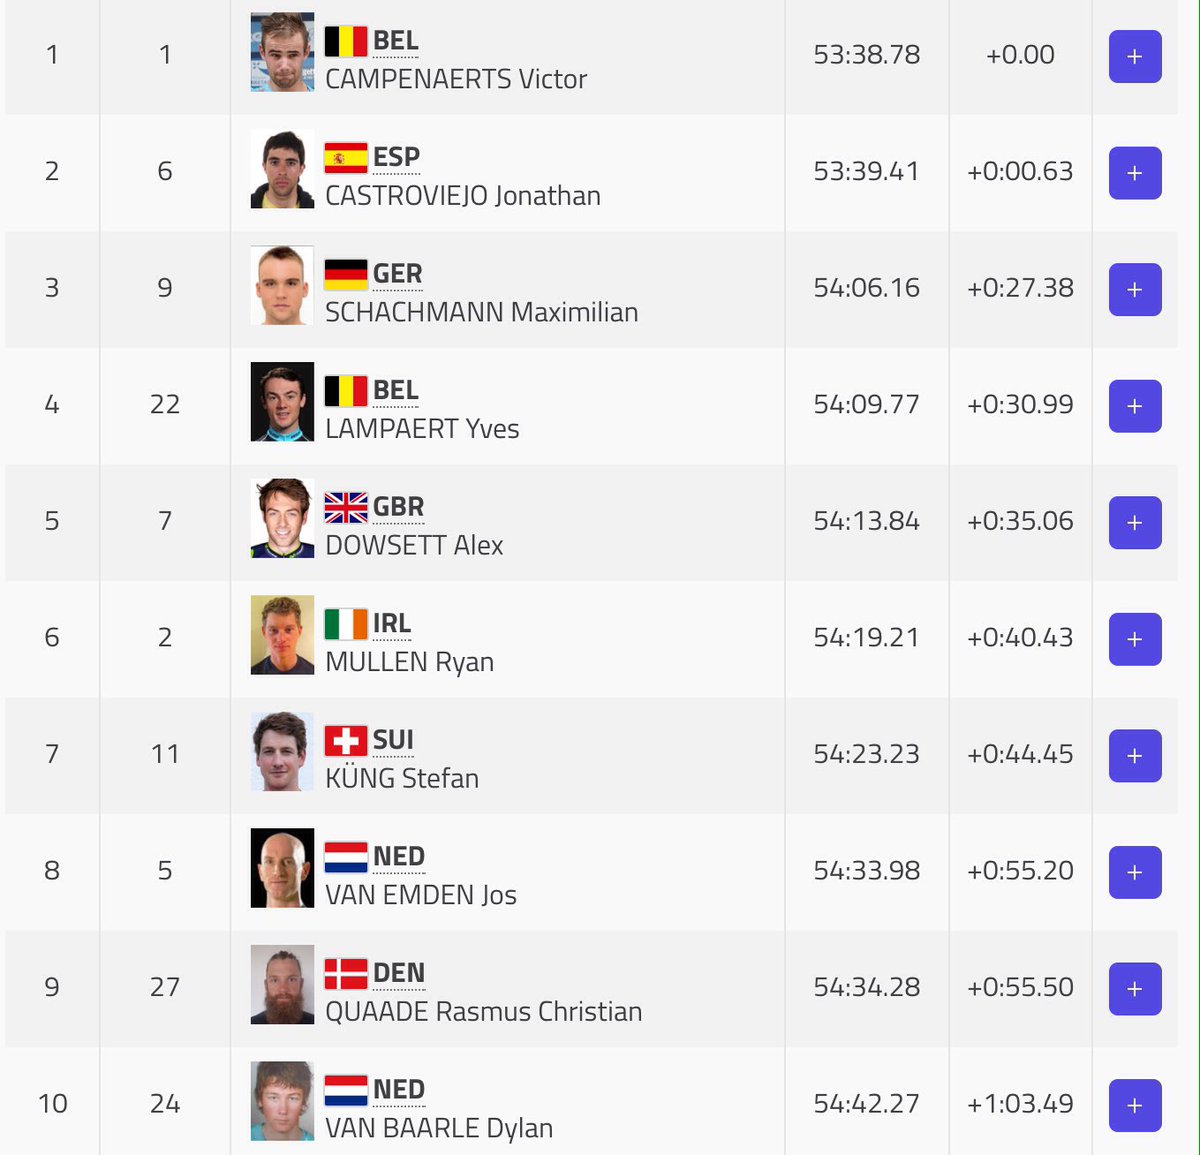The width and height of the screenshot is (1200, 1155).
Task: Click plus icon on Dowsett Alex row
Action: (x=1135, y=523)
